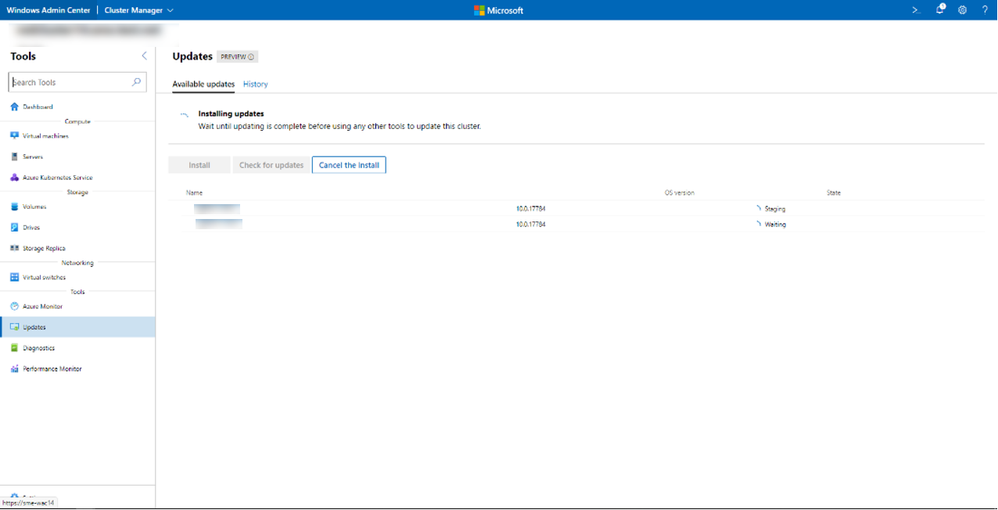The height and width of the screenshot is (510, 998).
Task: Click the Diagnostics green icon
Action: coord(15,348)
